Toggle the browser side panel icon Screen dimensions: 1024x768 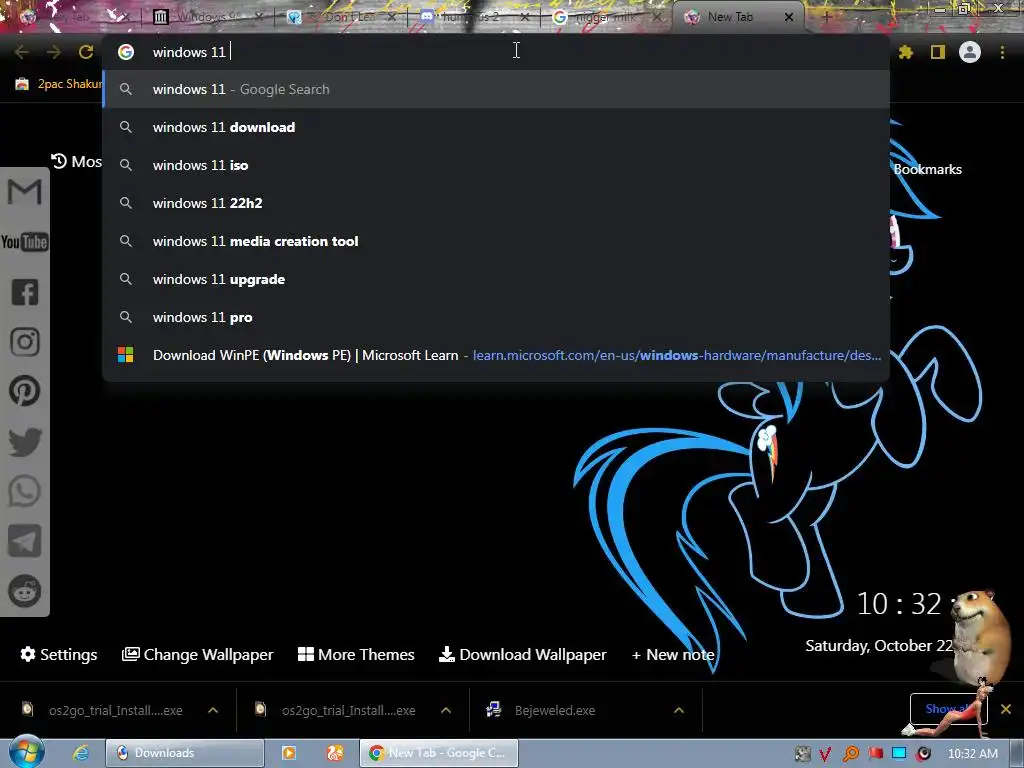pos(938,52)
